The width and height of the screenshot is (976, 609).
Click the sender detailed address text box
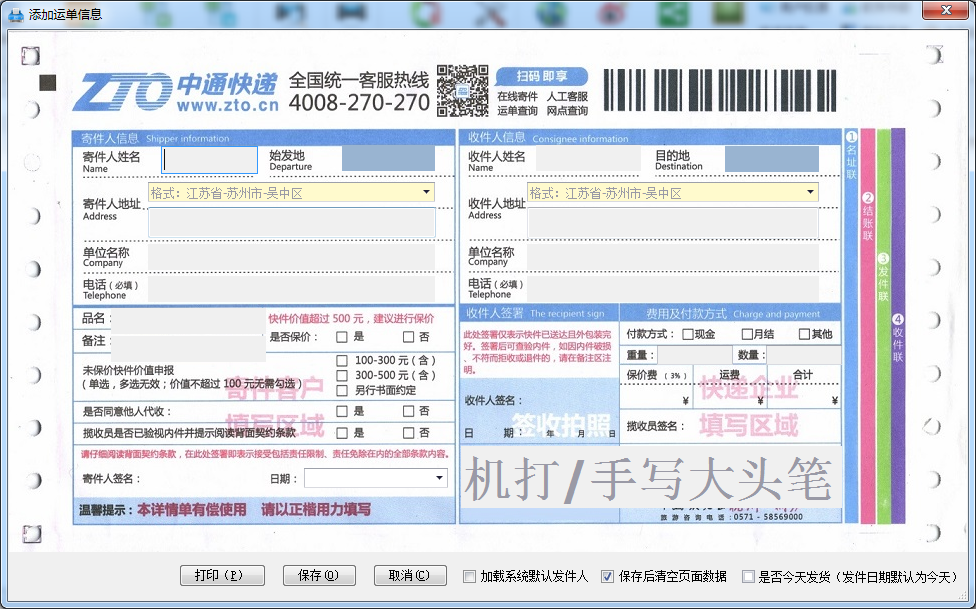[x=291, y=222]
